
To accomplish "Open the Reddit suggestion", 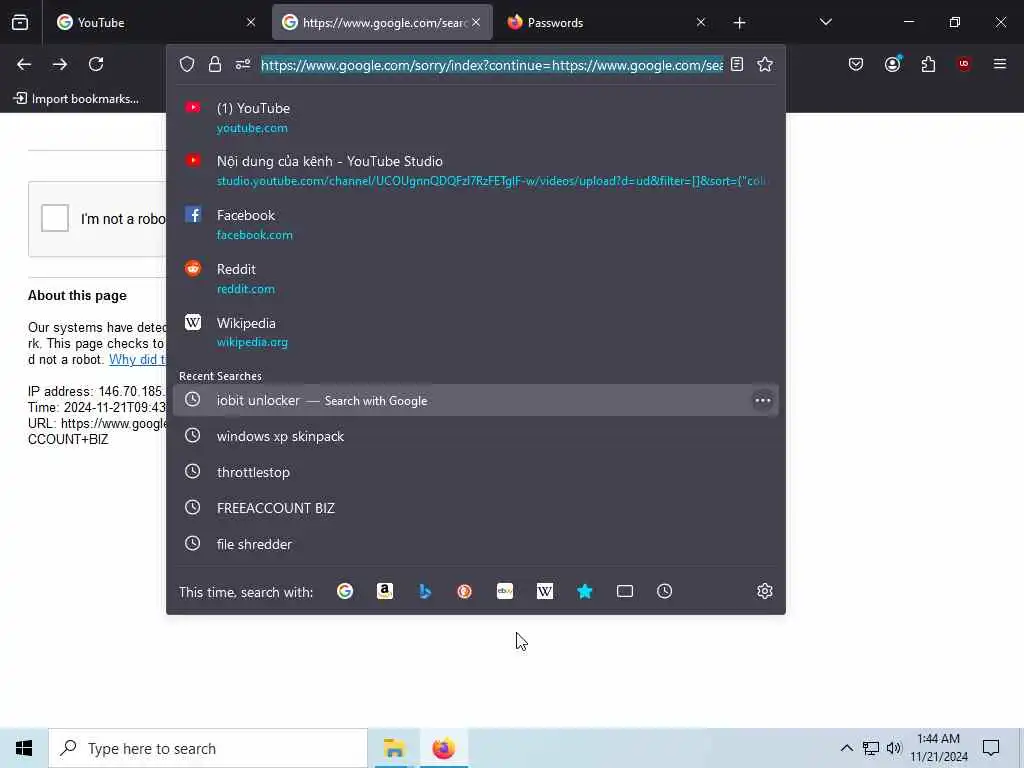I will 475,278.
